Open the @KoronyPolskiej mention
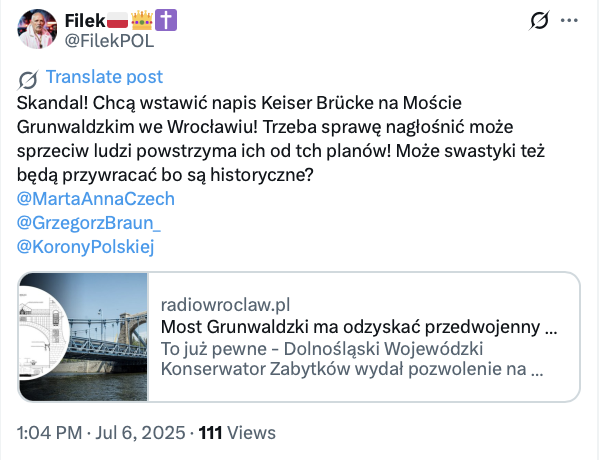The image size is (602, 460). (x=85, y=247)
